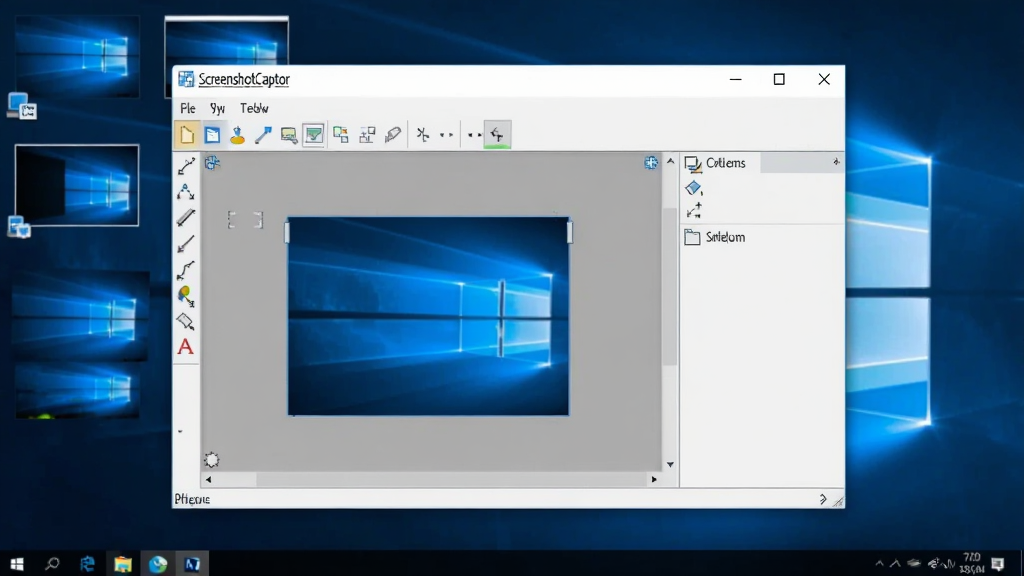
Task: Click the horizontal scrollbar right arrow
Action: pyautogui.click(x=654, y=479)
